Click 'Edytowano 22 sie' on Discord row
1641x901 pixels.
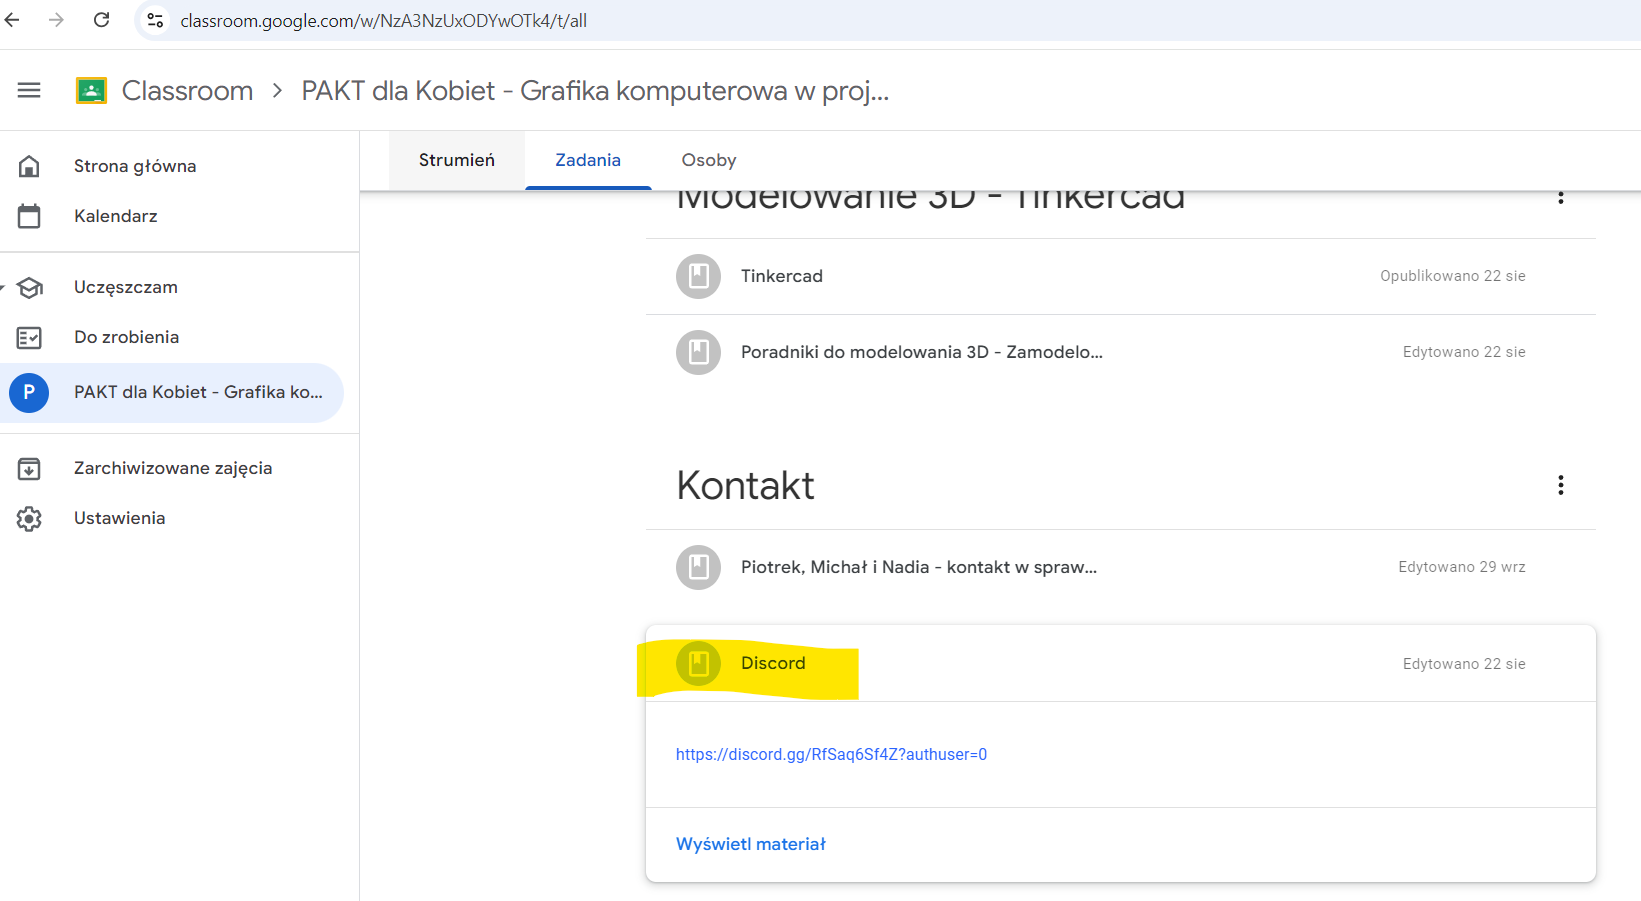[x=1464, y=664]
